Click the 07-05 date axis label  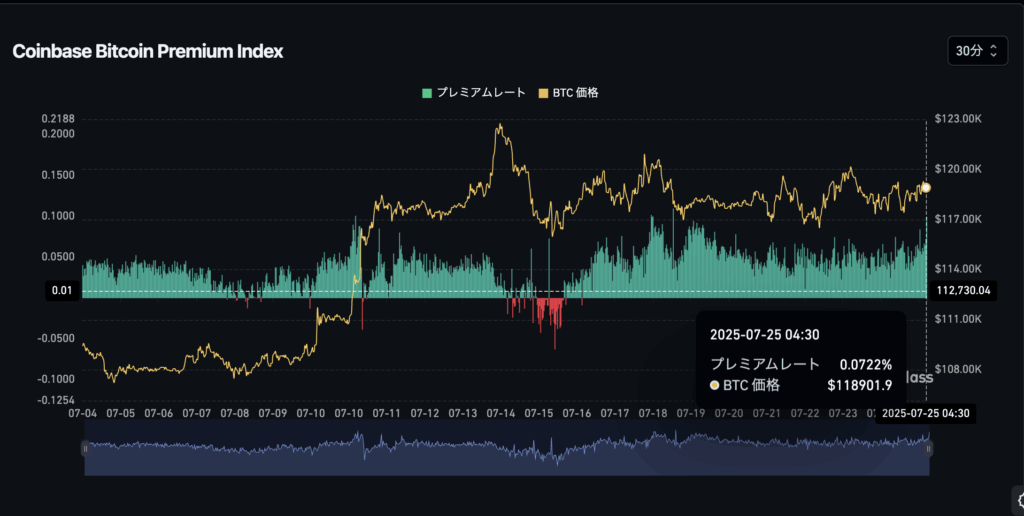pyautogui.click(x=120, y=413)
